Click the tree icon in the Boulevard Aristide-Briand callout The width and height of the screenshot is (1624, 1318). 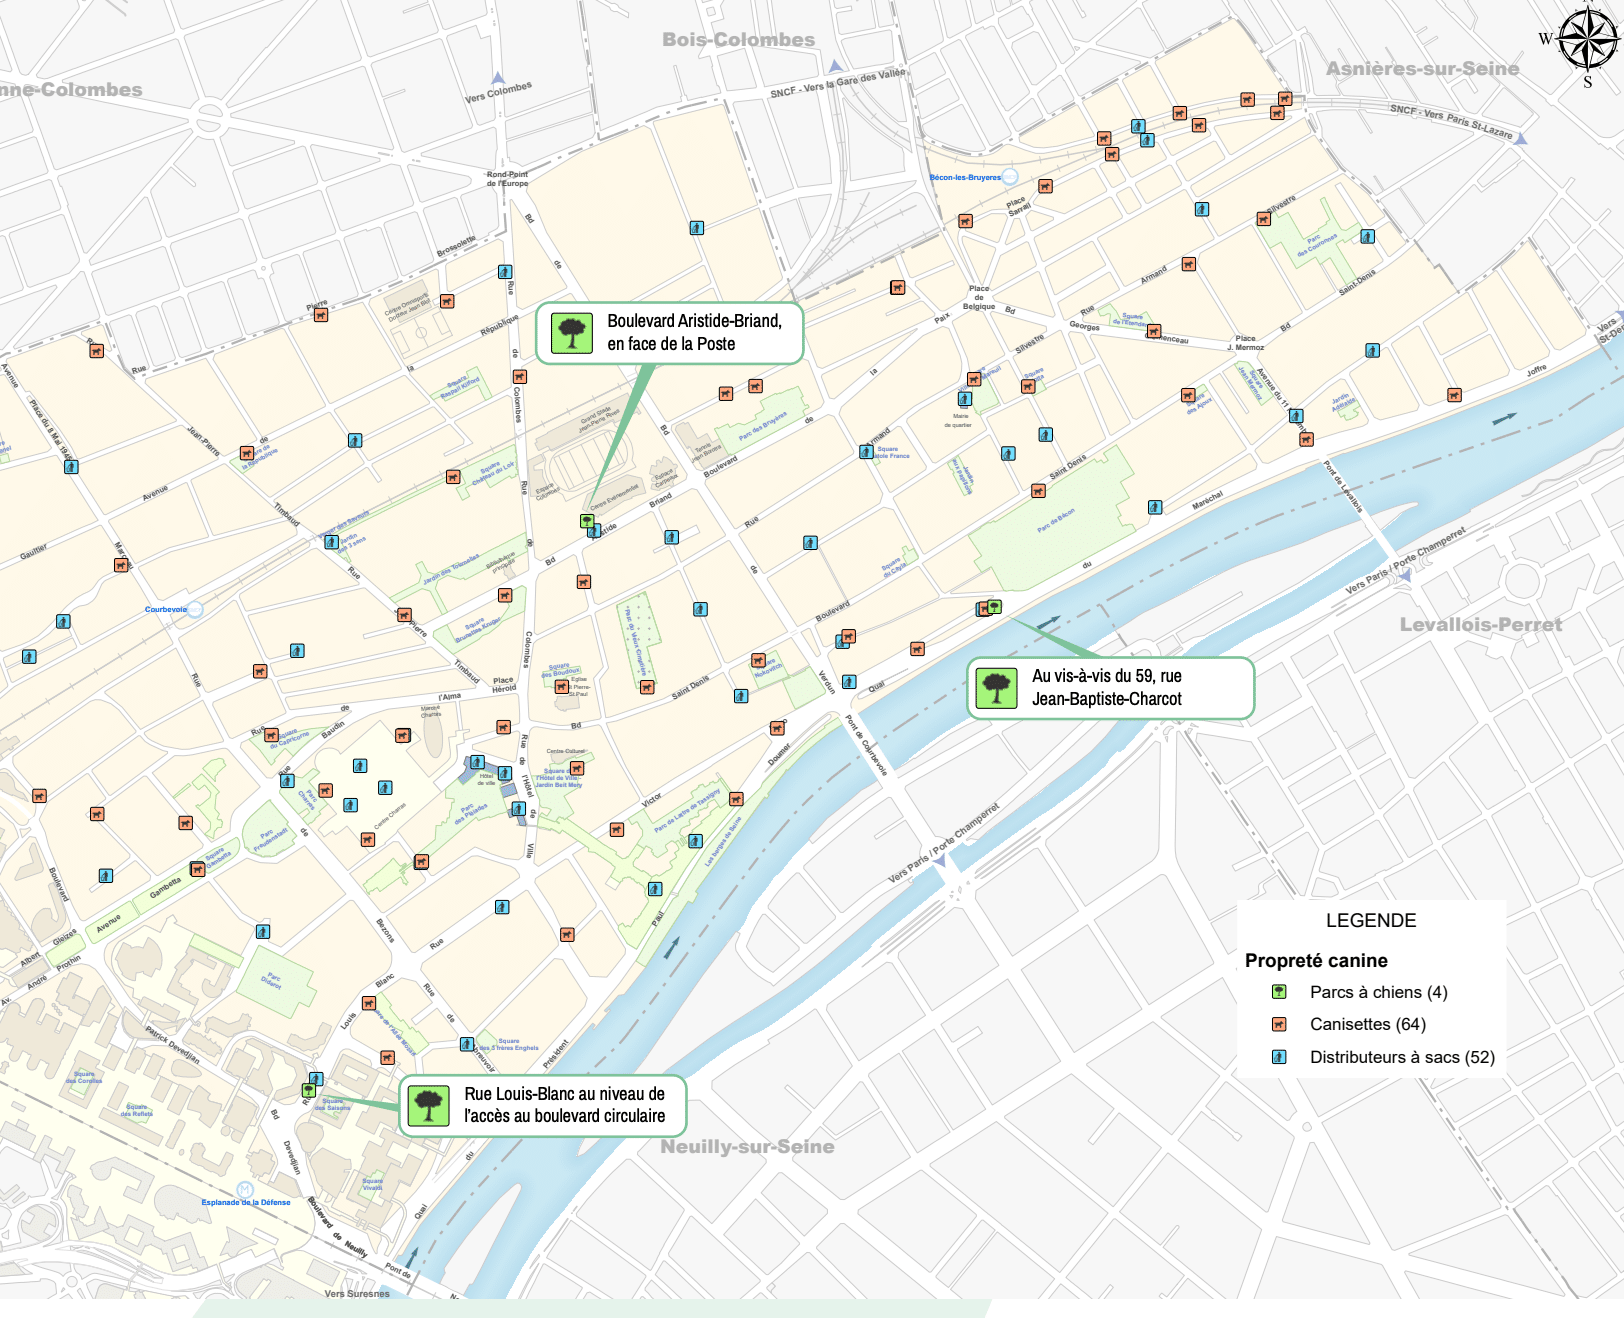coord(572,333)
